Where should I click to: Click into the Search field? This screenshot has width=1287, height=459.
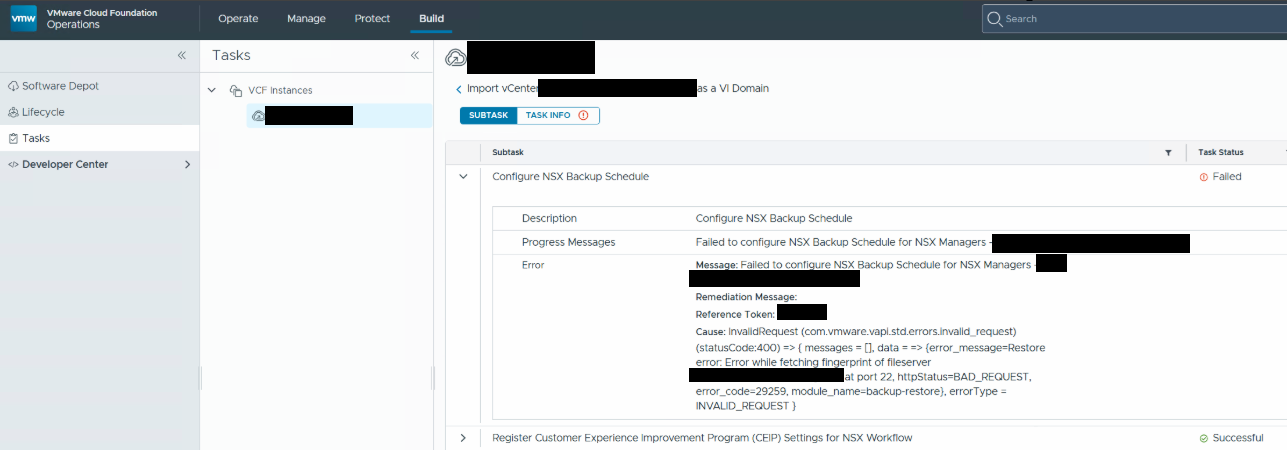pyautogui.click(x=1134, y=18)
